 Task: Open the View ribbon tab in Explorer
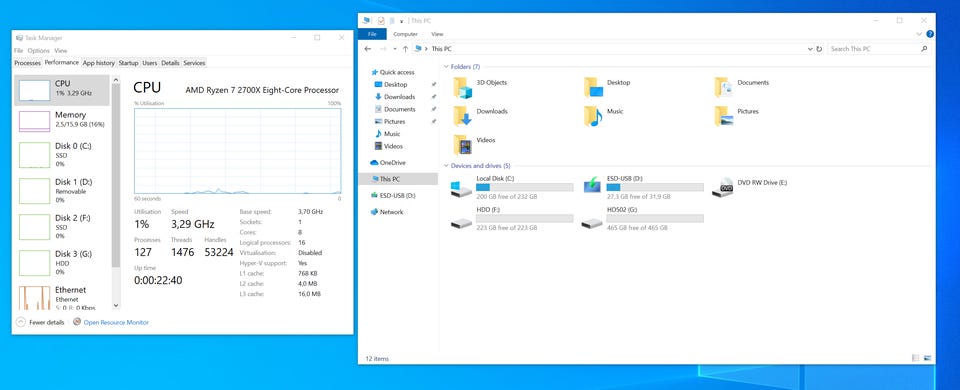tap(437, 34)
